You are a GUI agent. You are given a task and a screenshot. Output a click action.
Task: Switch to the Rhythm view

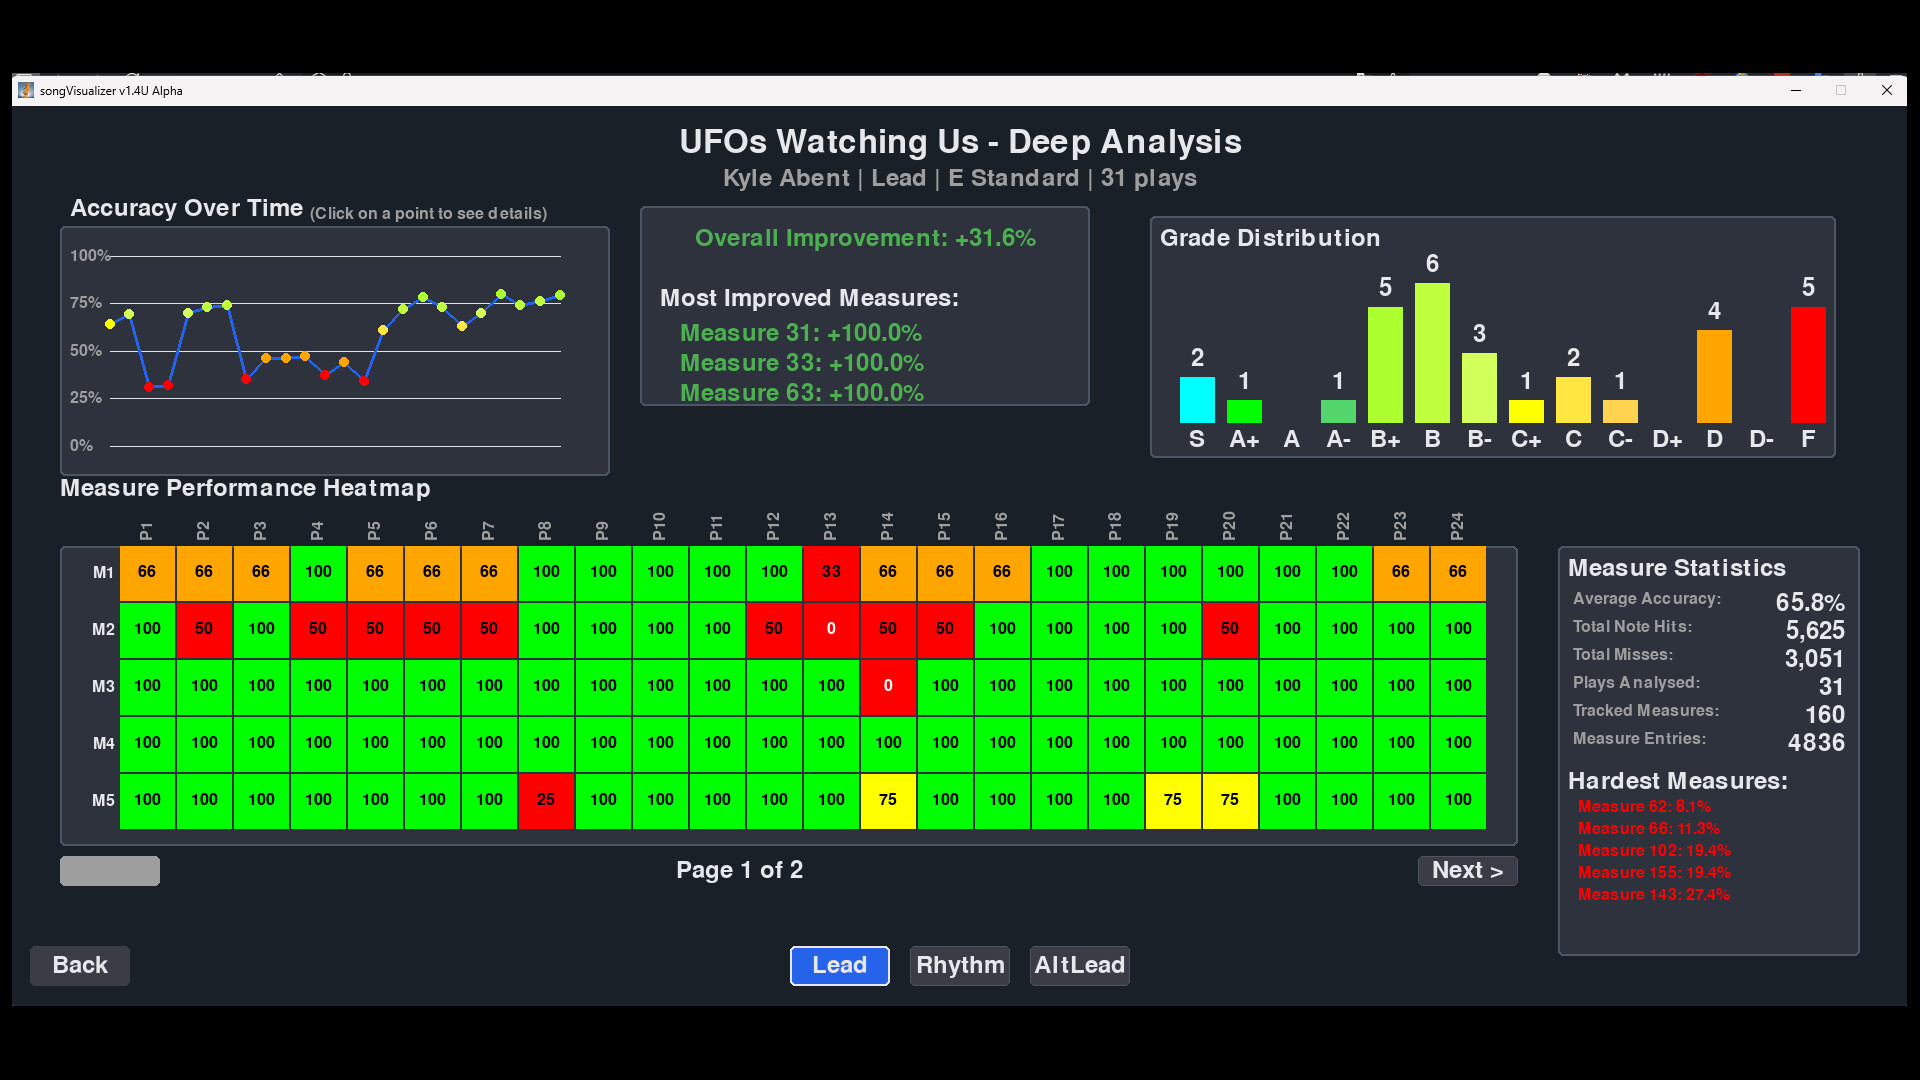pyautogui.click(x=958, y=965)
